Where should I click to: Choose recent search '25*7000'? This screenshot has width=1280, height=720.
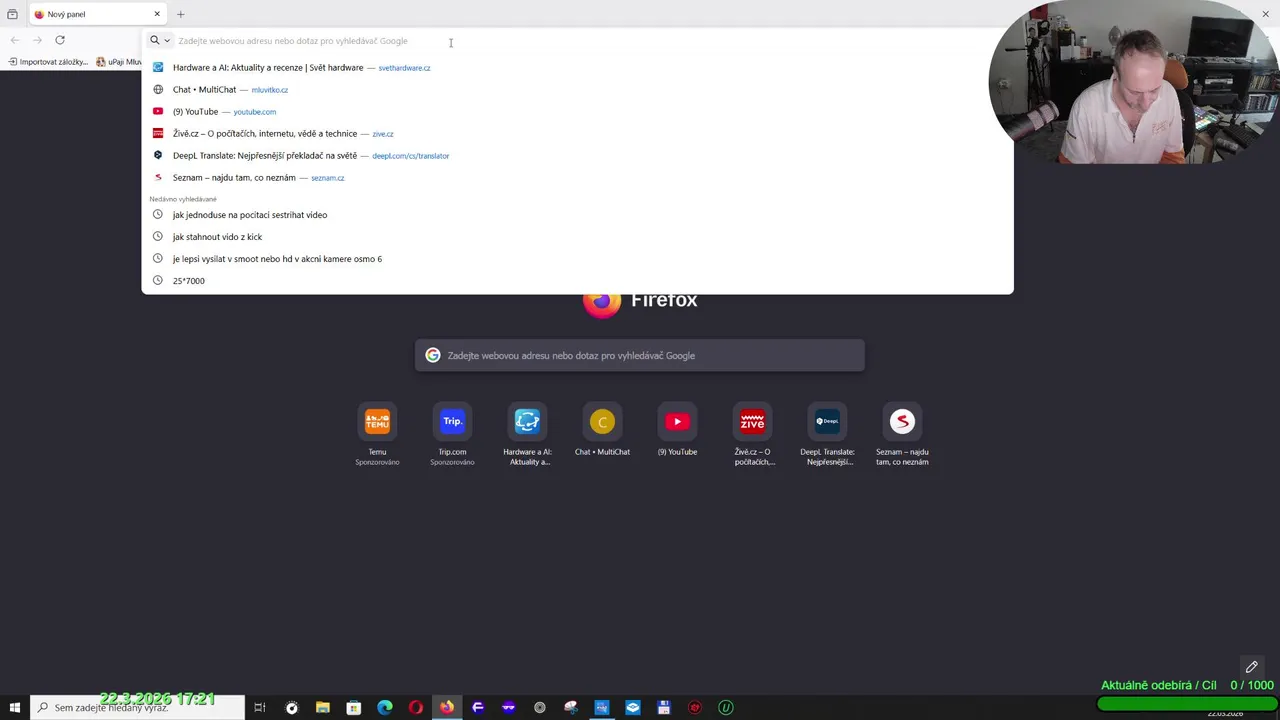[577, 281]
